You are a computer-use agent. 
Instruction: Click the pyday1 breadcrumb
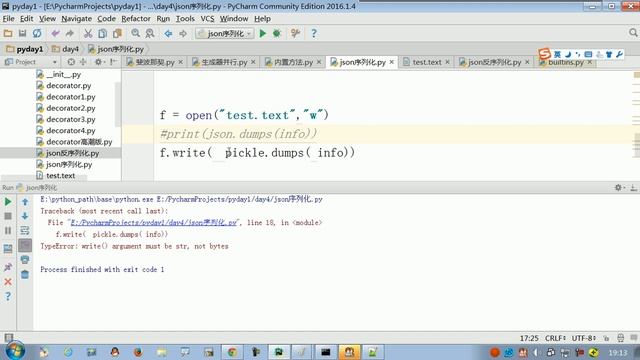click(x=24, y=49)
